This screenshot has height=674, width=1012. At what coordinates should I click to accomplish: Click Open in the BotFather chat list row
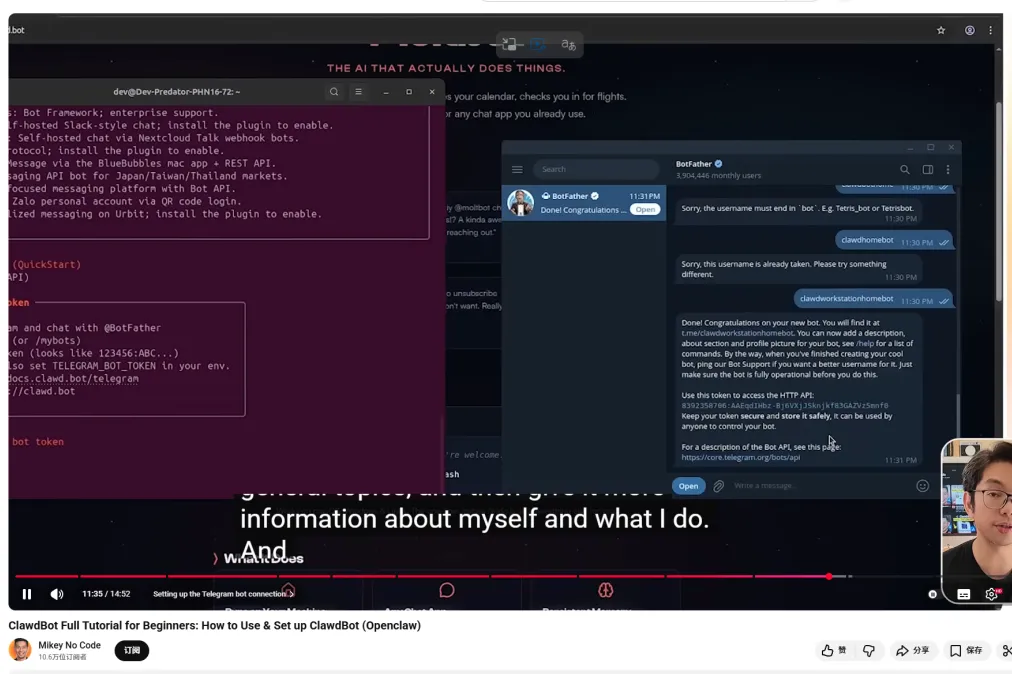(x=645, y=210)
